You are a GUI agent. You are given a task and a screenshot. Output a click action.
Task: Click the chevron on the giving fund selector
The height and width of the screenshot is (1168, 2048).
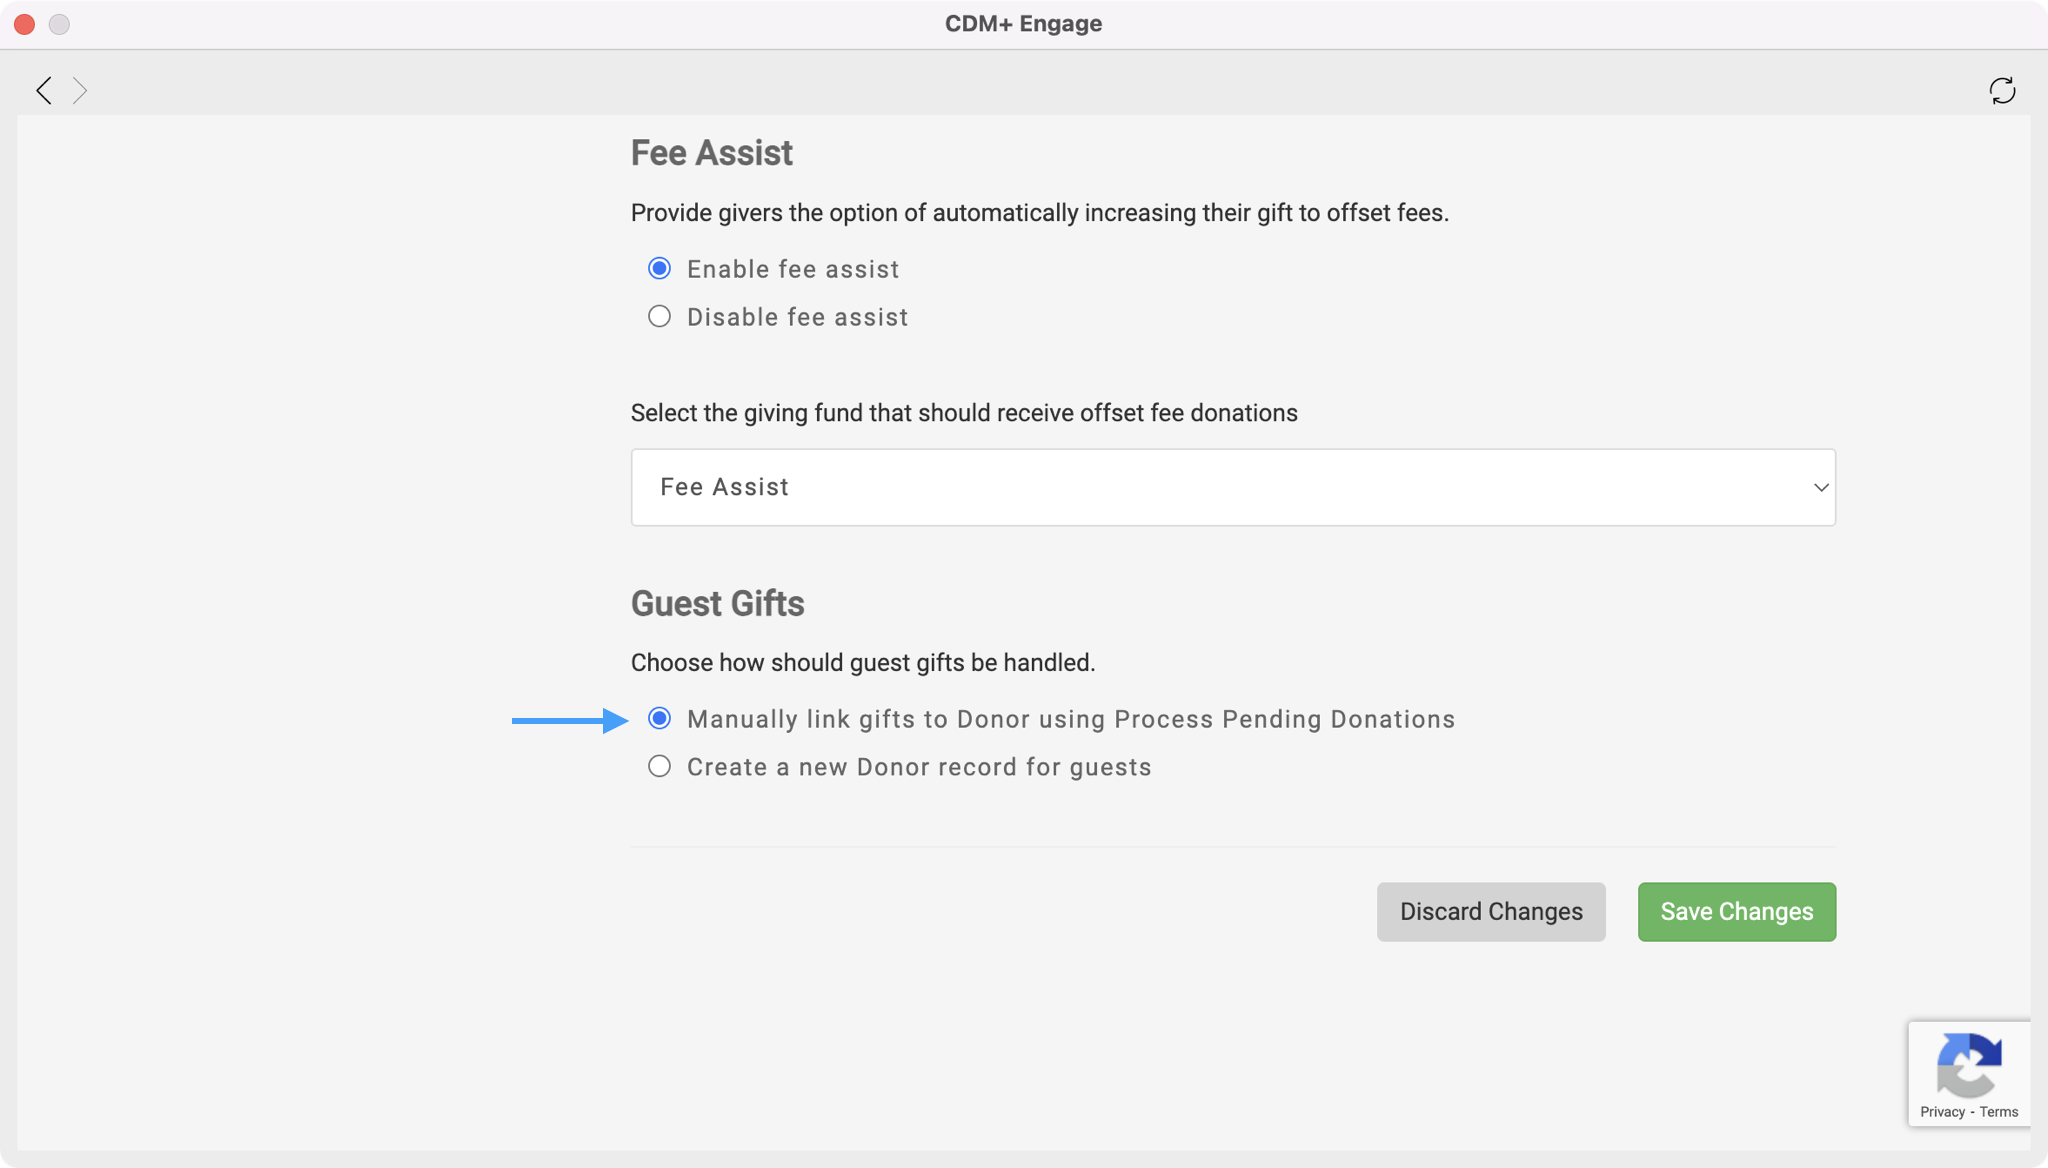1820,487
